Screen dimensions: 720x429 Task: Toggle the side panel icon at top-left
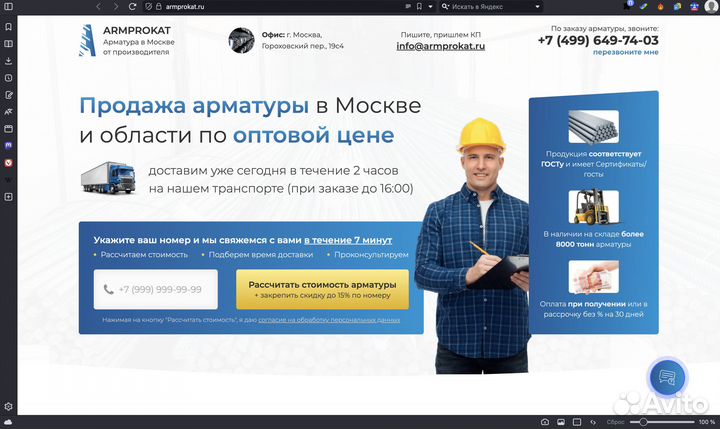tap(8, 6)
